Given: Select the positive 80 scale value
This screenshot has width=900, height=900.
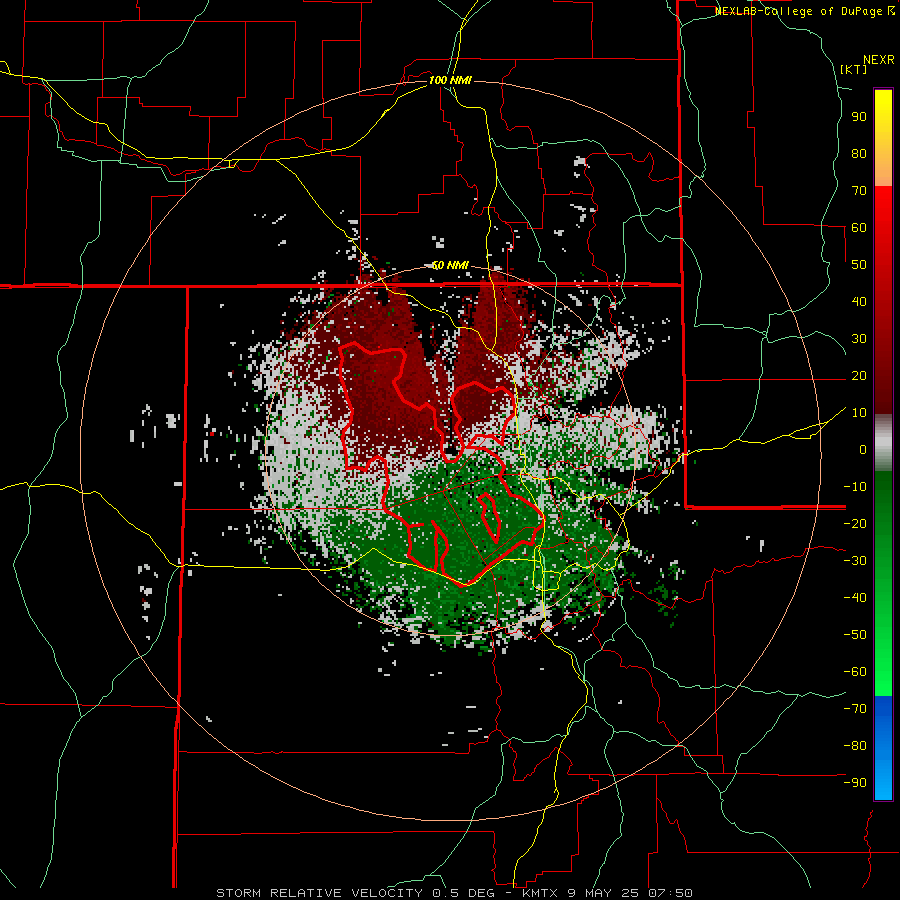Looking at the screenshot, I should (859, 153).
